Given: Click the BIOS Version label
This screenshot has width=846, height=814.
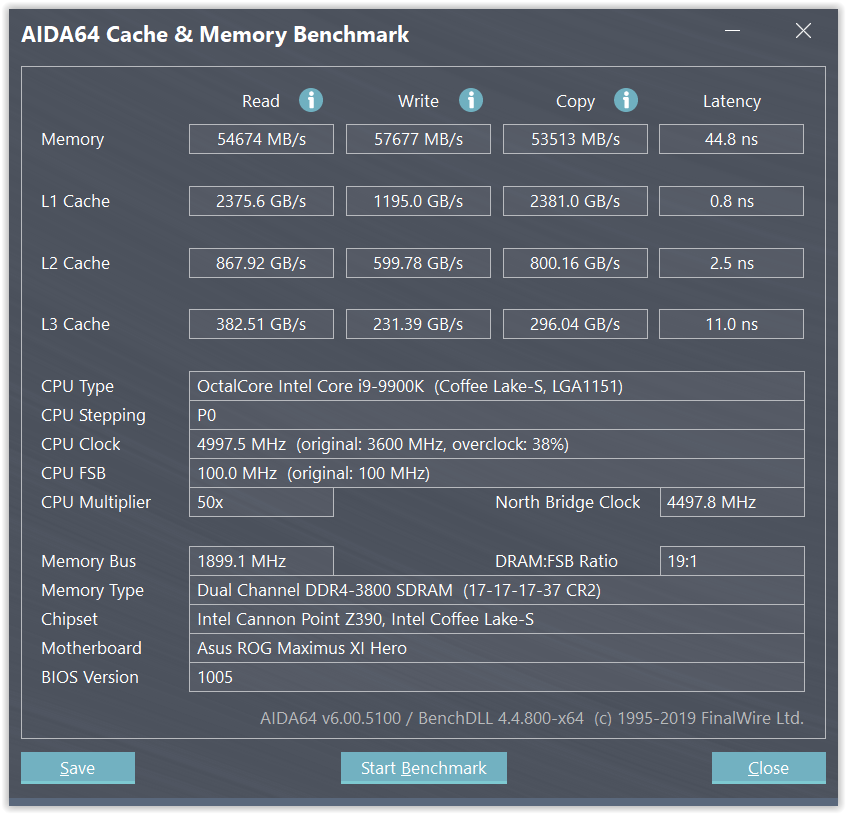Looking at the screenshot, I should click(90, 678).
